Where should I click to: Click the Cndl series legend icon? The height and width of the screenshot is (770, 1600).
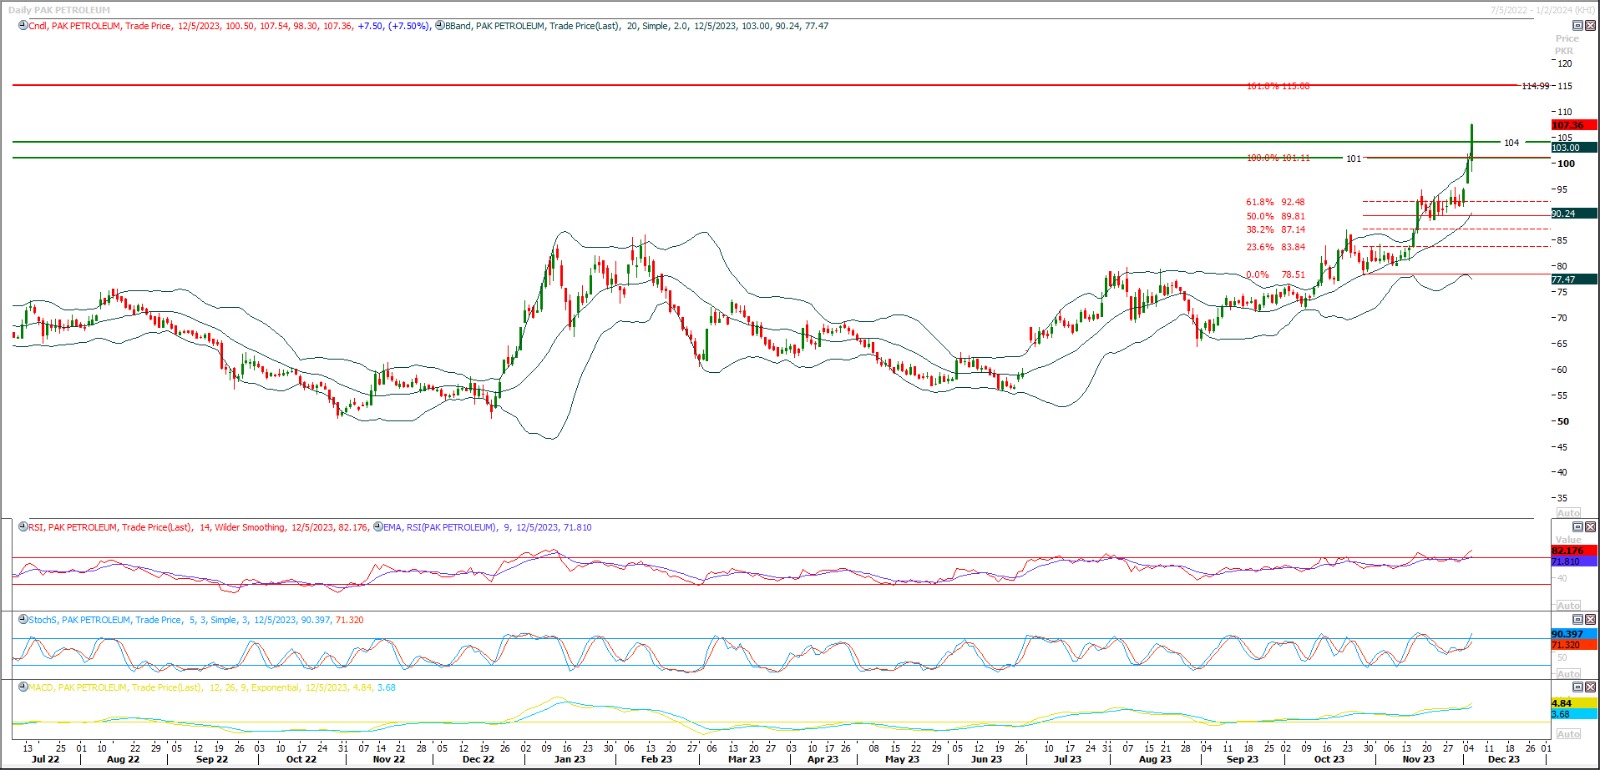pos(23,26)
